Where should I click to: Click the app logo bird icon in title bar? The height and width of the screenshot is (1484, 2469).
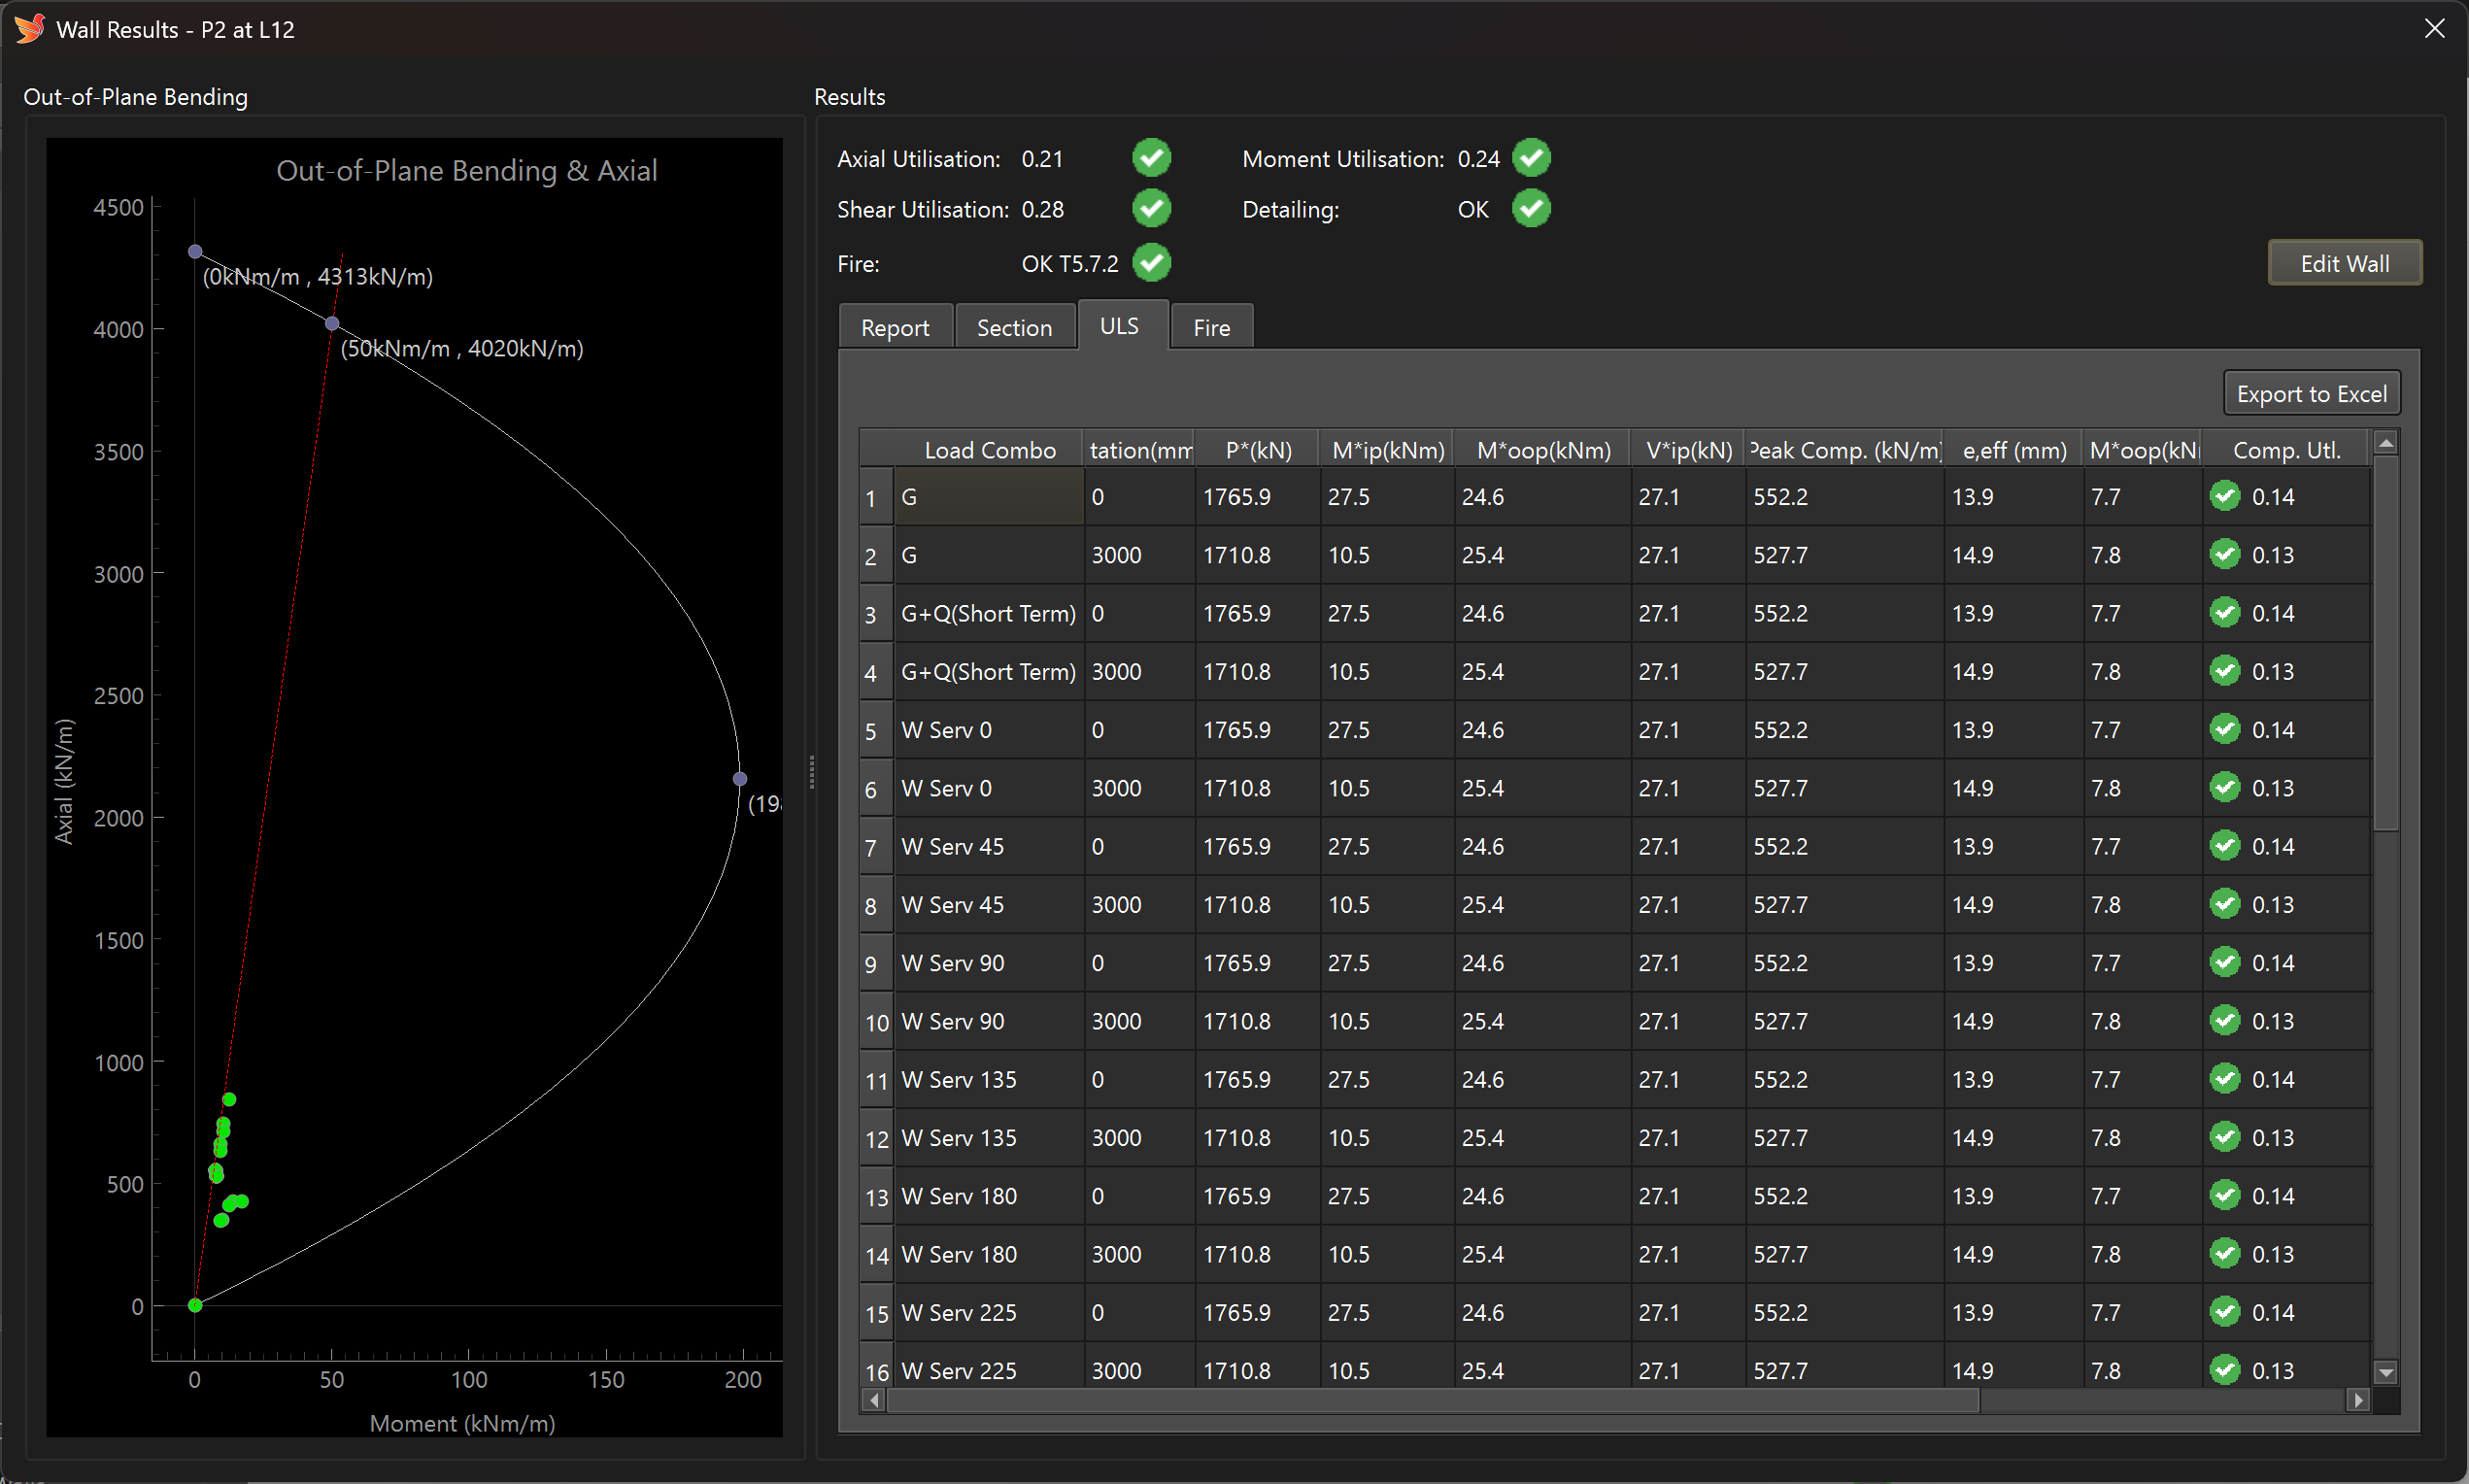pyautogui.click(x=28, y=28)
